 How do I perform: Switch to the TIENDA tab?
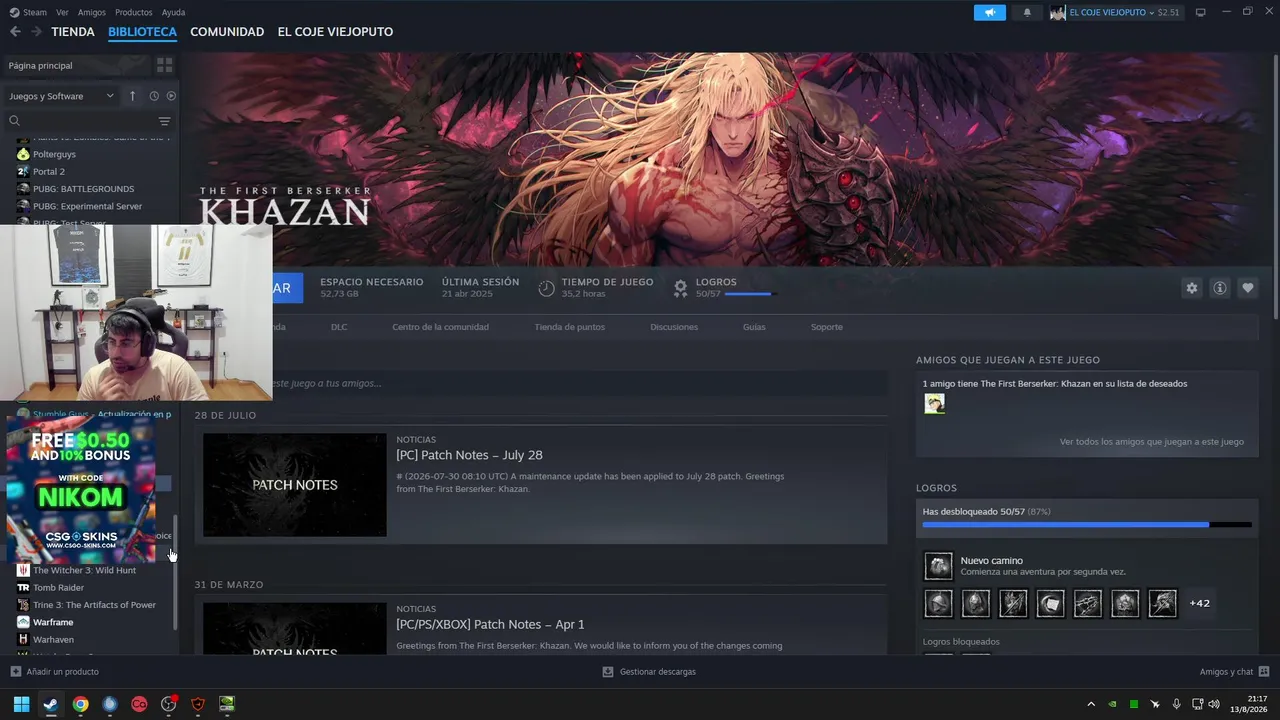pos(73,32)
